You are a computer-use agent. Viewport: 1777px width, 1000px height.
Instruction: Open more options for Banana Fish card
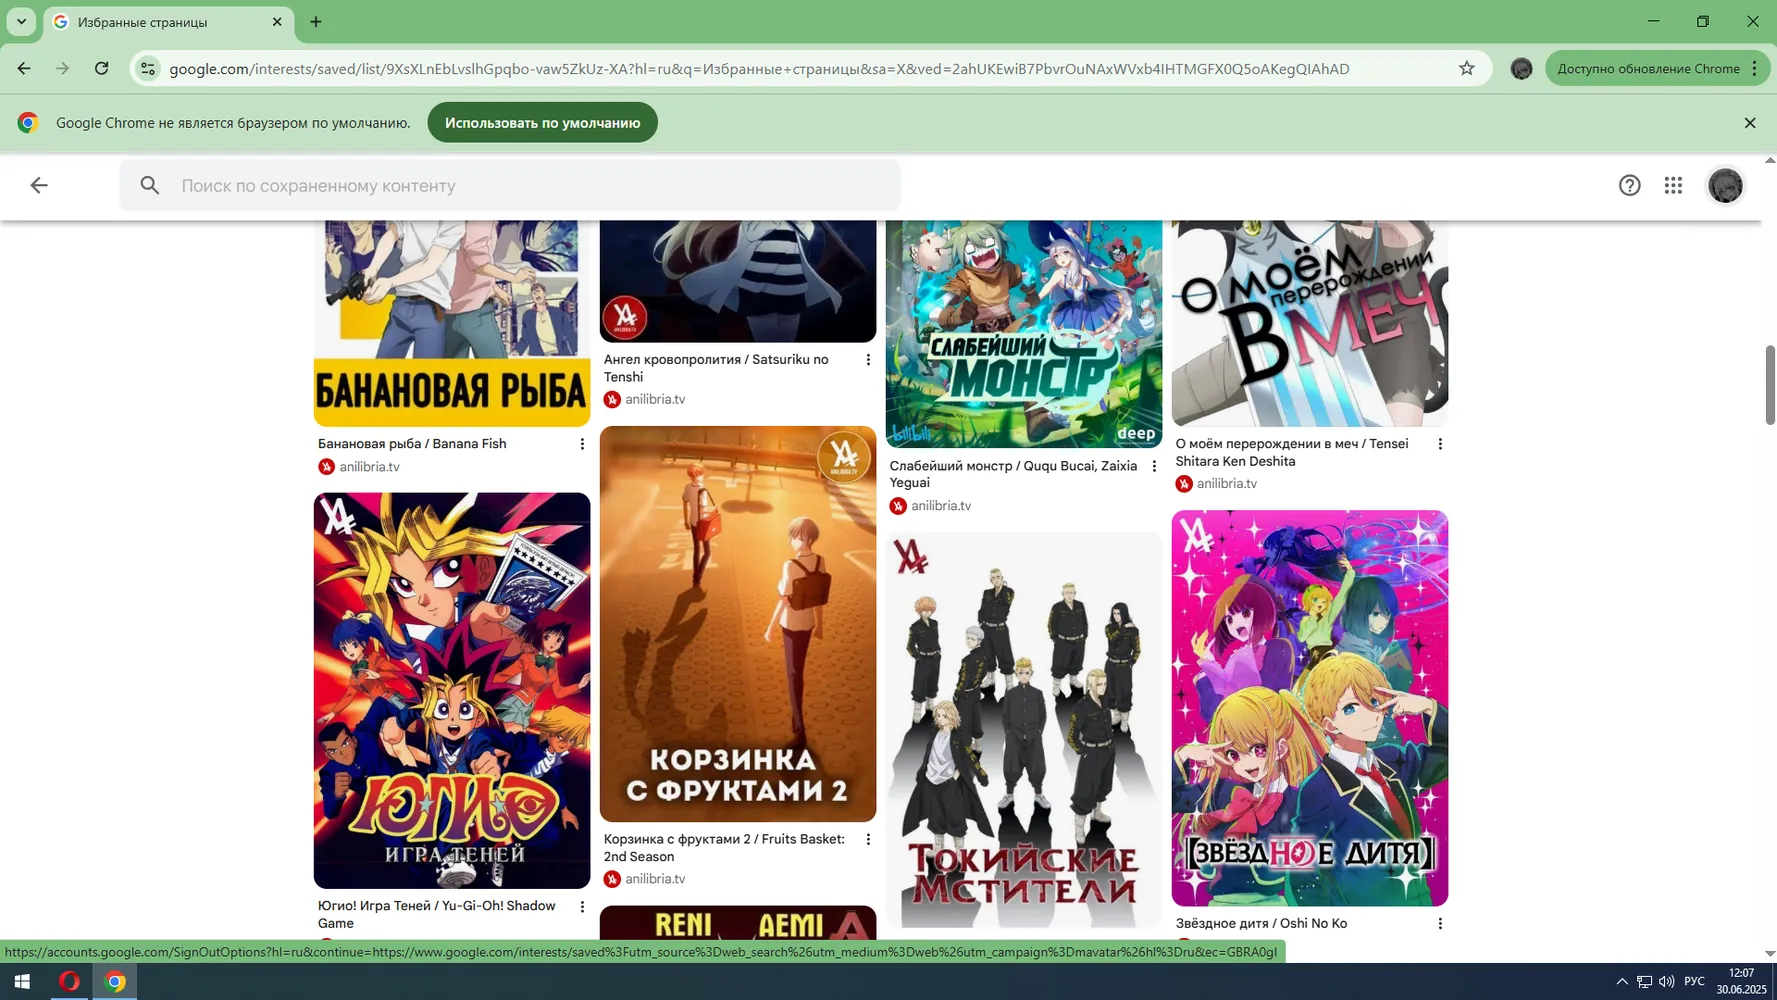(582, 444)
